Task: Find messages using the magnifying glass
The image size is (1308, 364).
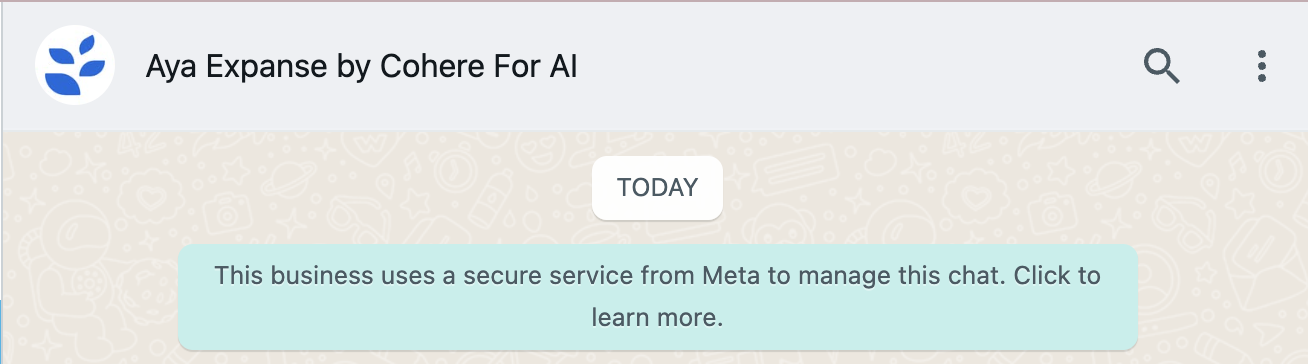Action: pos(1162,67)
